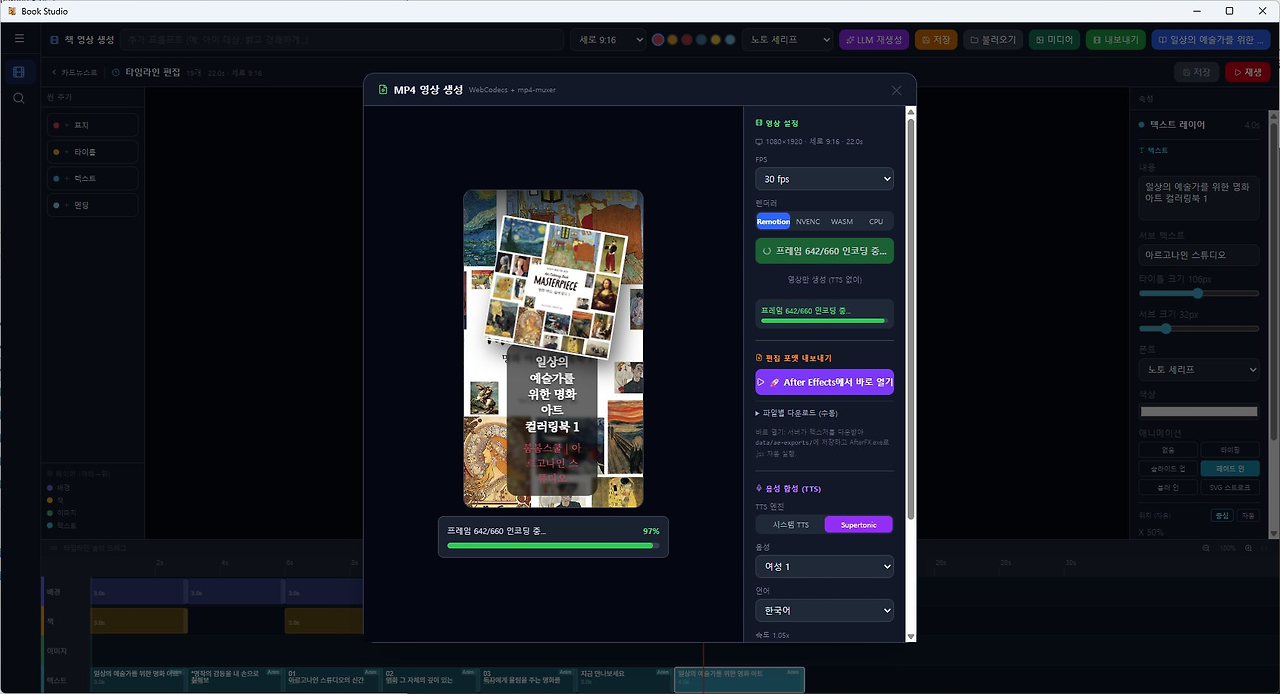Click the green 프레임 인코딩 중 button
Viewport: 1280px width, 694px height.
(824, 251)
